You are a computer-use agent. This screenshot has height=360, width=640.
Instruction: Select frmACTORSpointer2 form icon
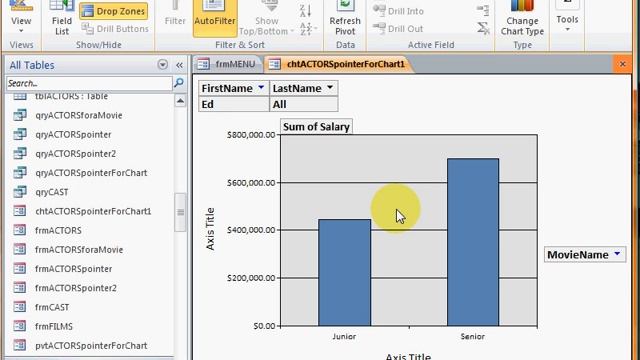[x=20, y=288]
